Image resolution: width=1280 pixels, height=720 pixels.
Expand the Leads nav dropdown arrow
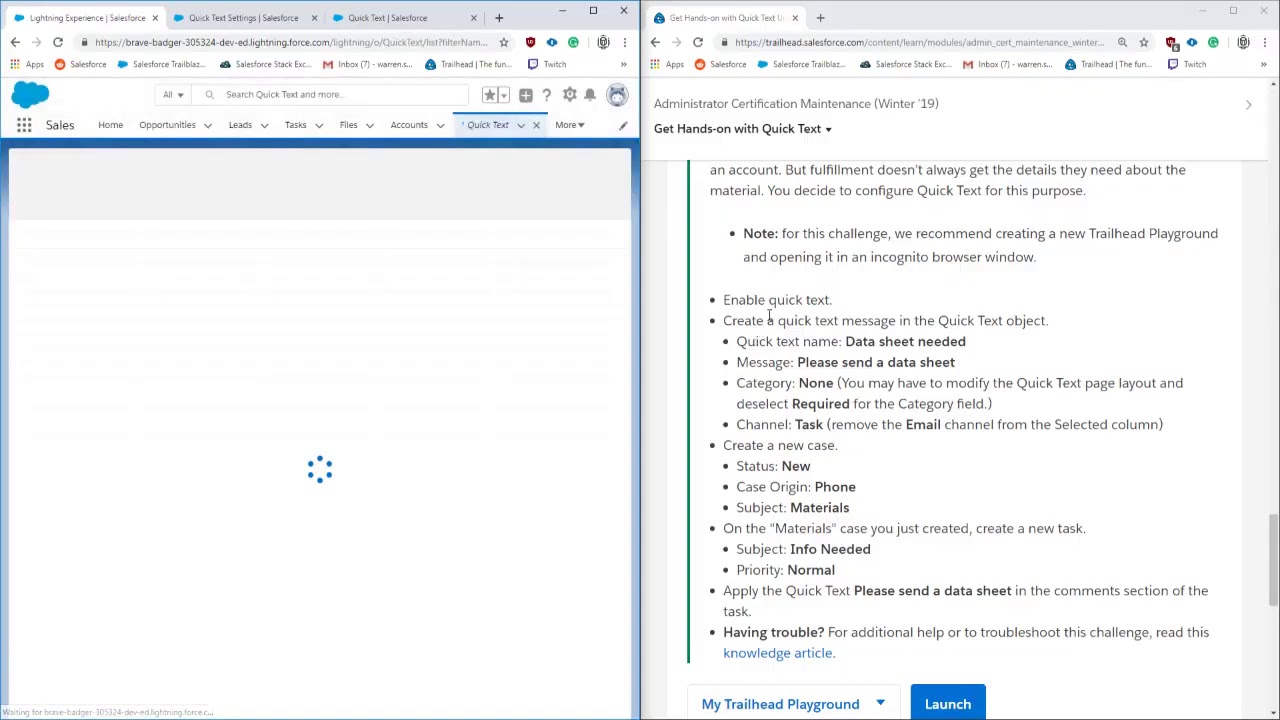point(264,125)
